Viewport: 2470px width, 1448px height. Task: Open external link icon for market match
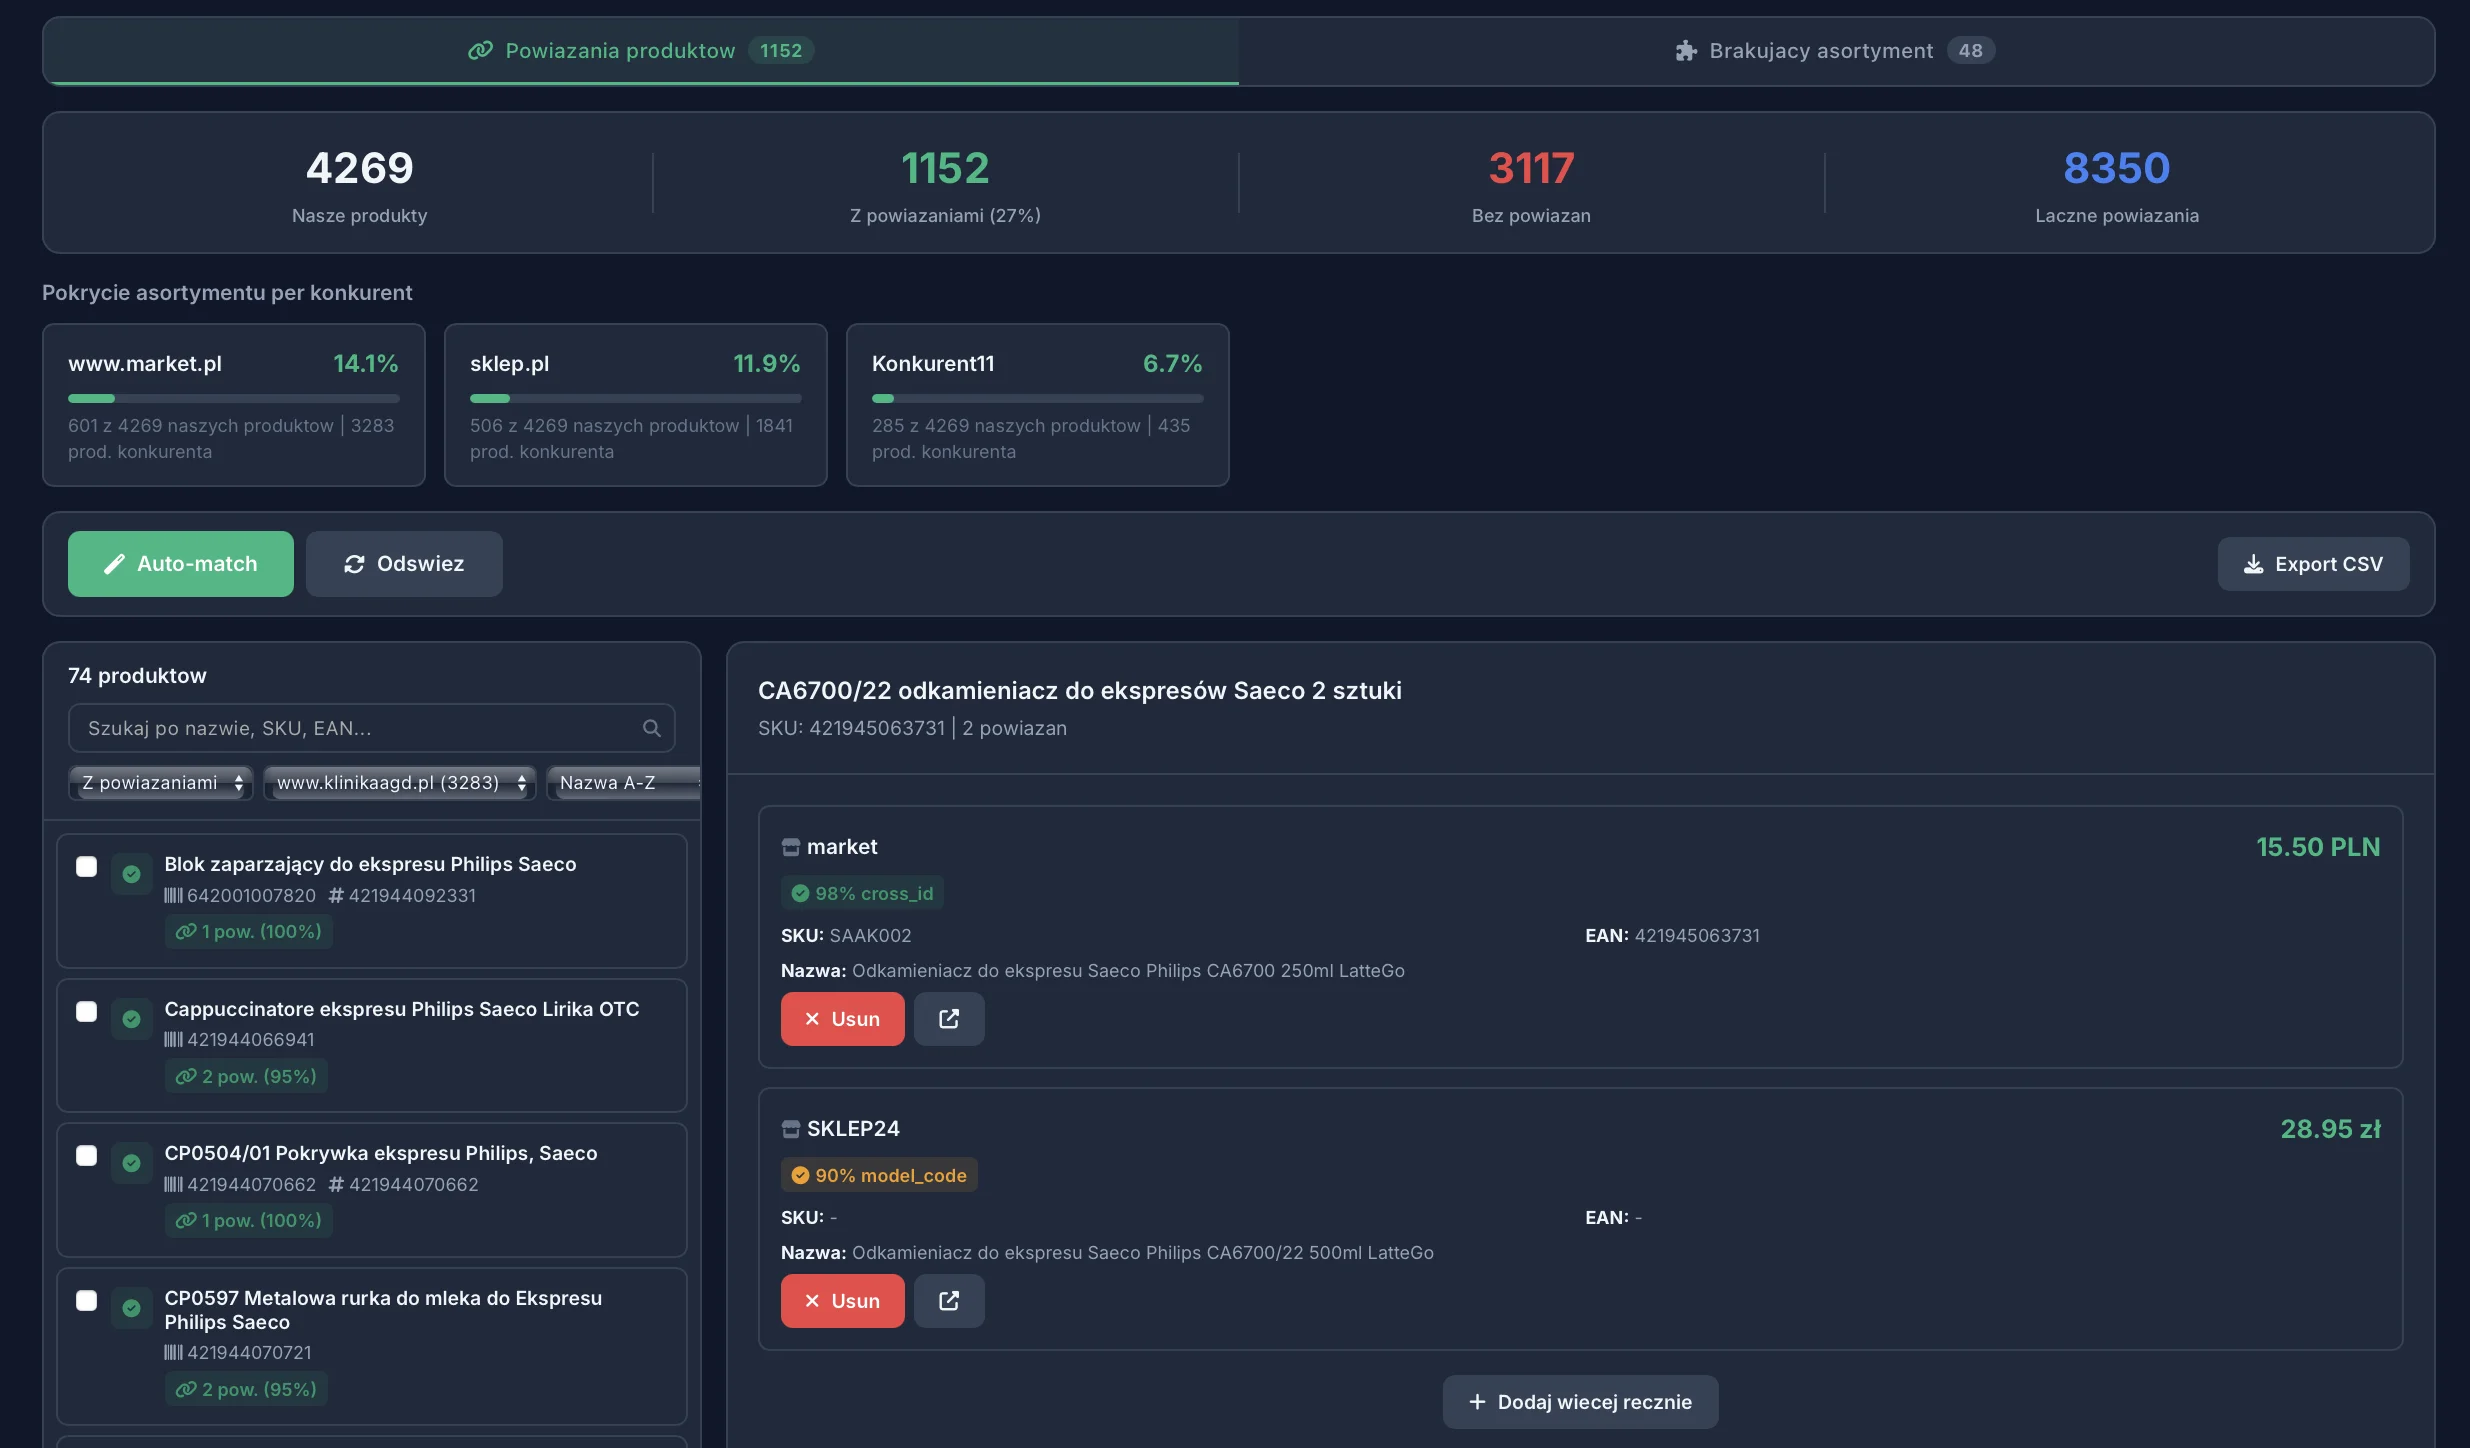(948, 1019)
